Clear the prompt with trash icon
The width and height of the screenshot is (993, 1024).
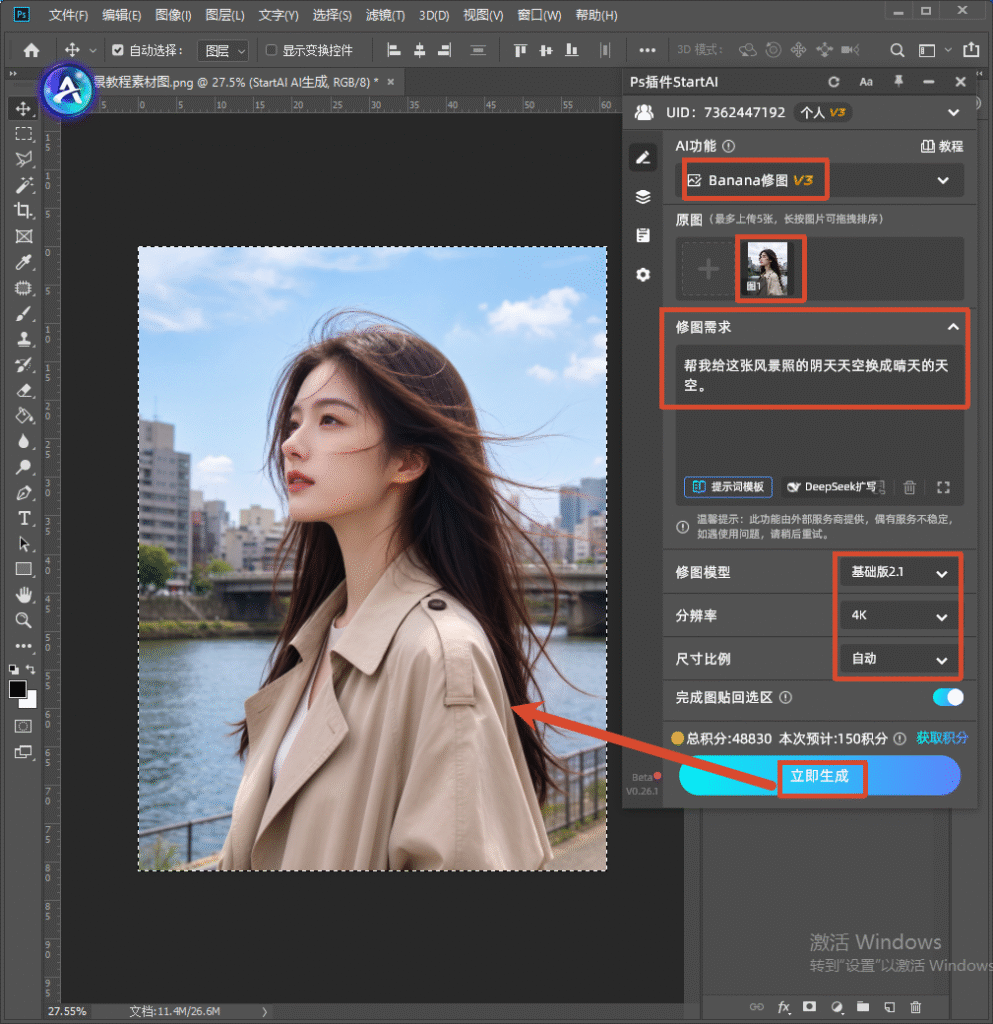click(909, 487)
